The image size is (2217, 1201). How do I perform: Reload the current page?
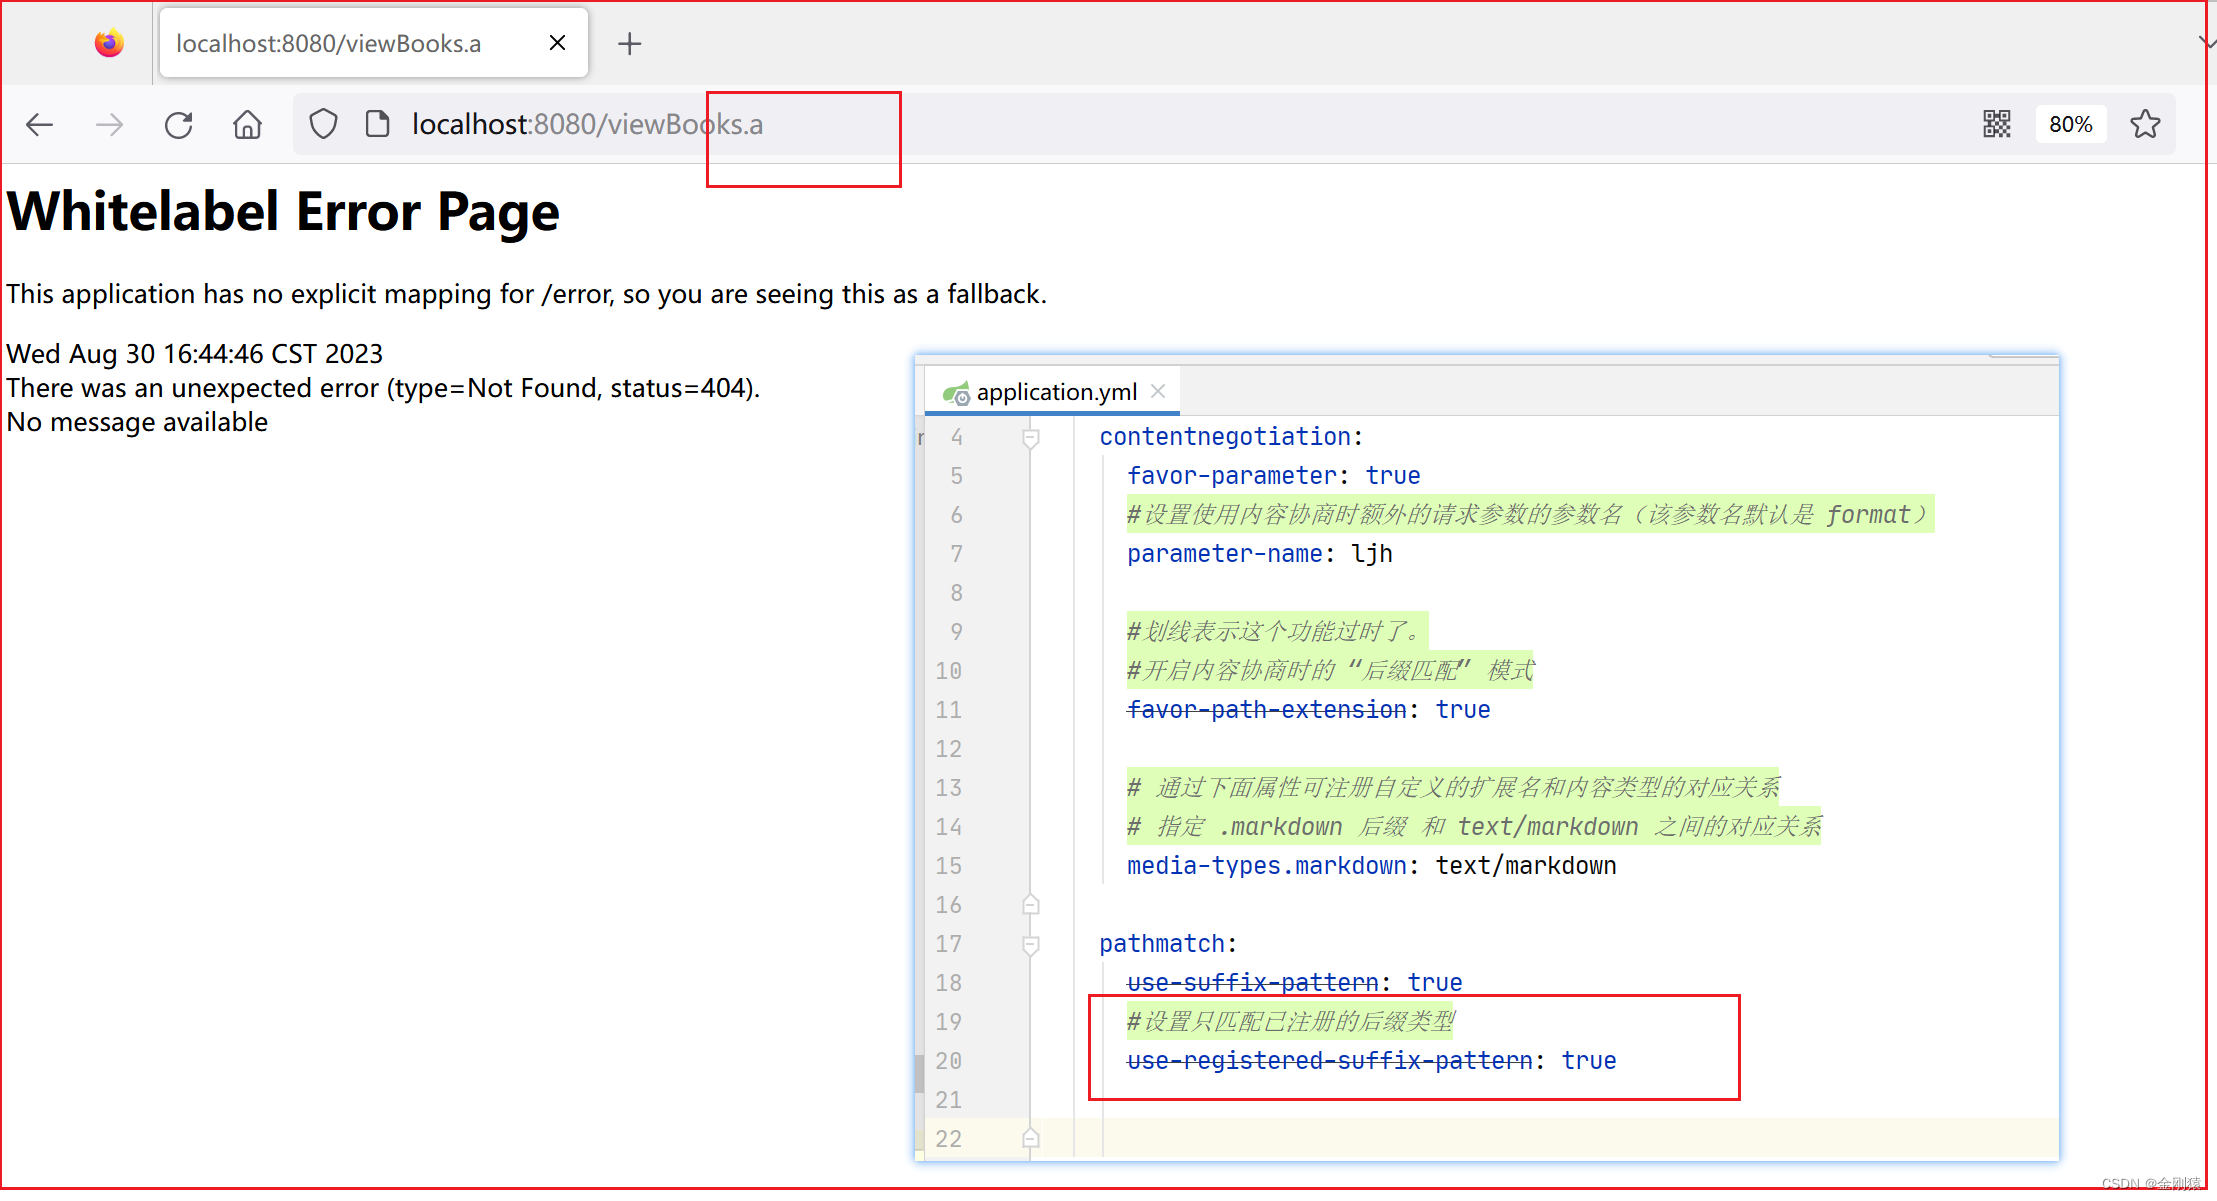click(178, 125)
